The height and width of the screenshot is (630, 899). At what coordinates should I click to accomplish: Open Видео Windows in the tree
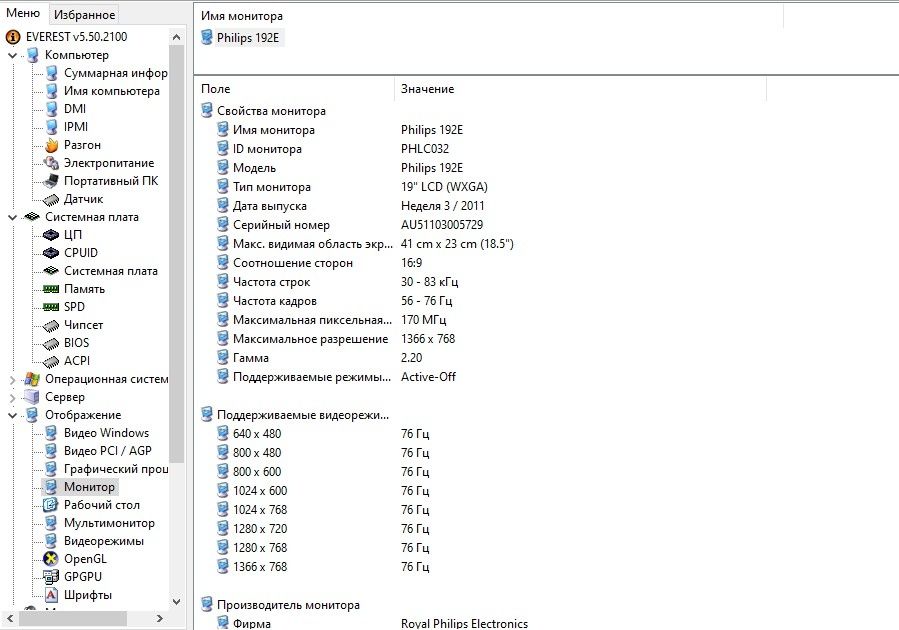click(x=106, y=433)
